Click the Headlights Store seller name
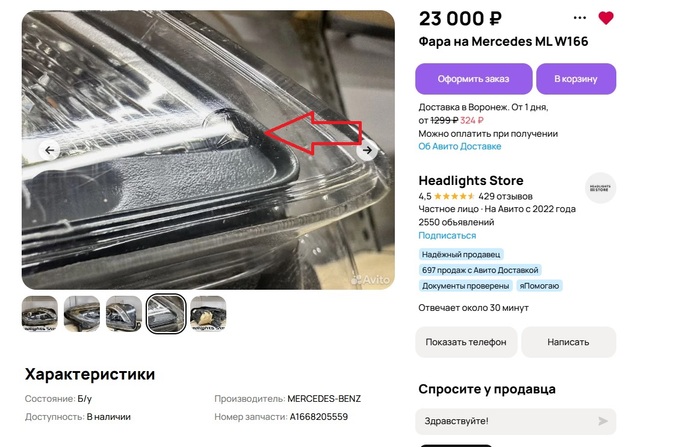 (x=471, y=181)
